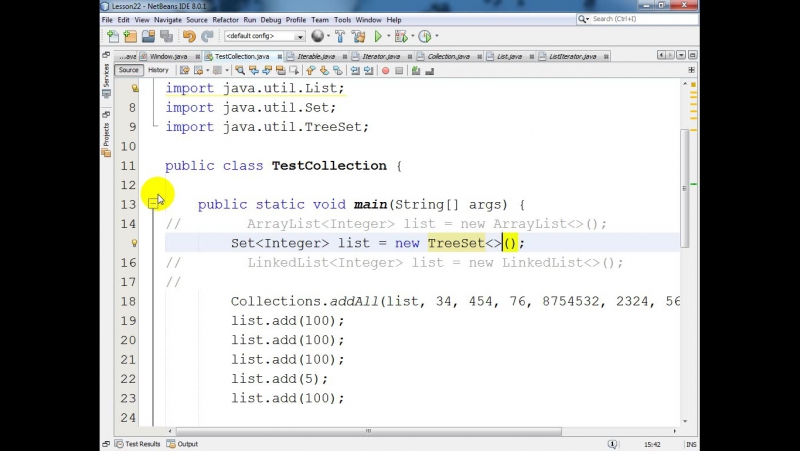Open the Debug menu
The height and width of the screenshot is (451, 800).
(271, 20)
